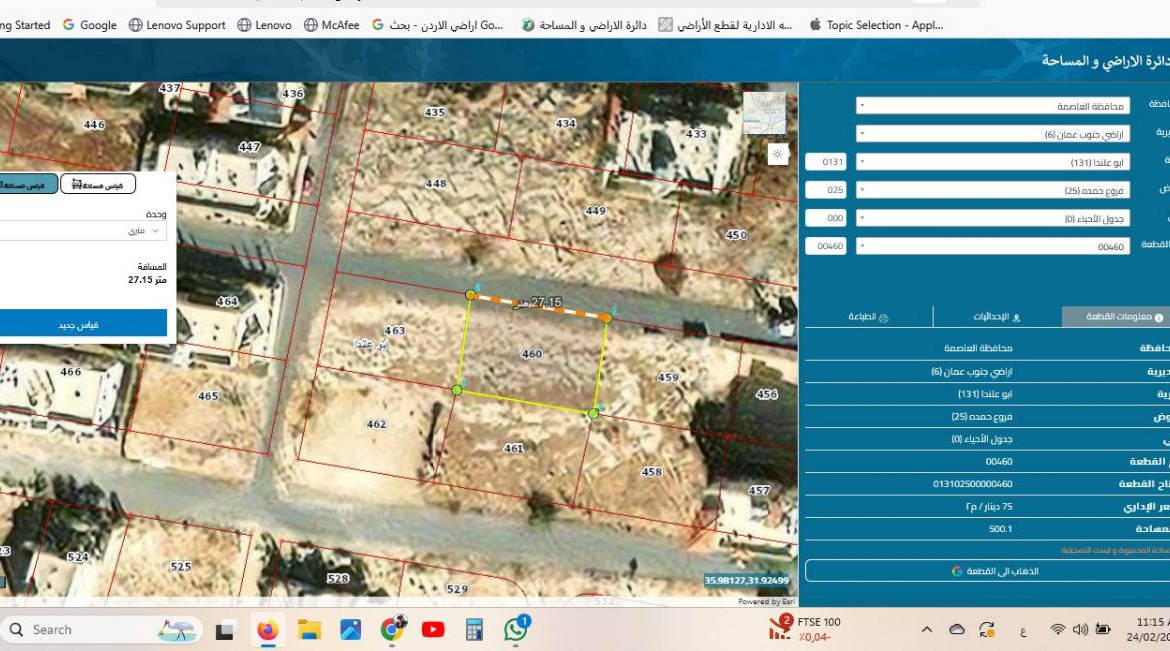The height and width of the screenshot is (651, 1170).
Task: Click the orange measurement start vertex on map
Action: 471,295
